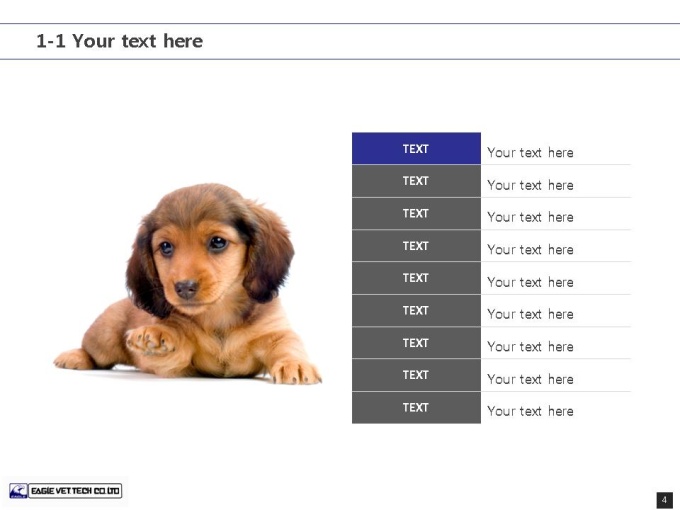Click 'Your text here' in the third row
The image size is (680, 510).
point(530,217)
